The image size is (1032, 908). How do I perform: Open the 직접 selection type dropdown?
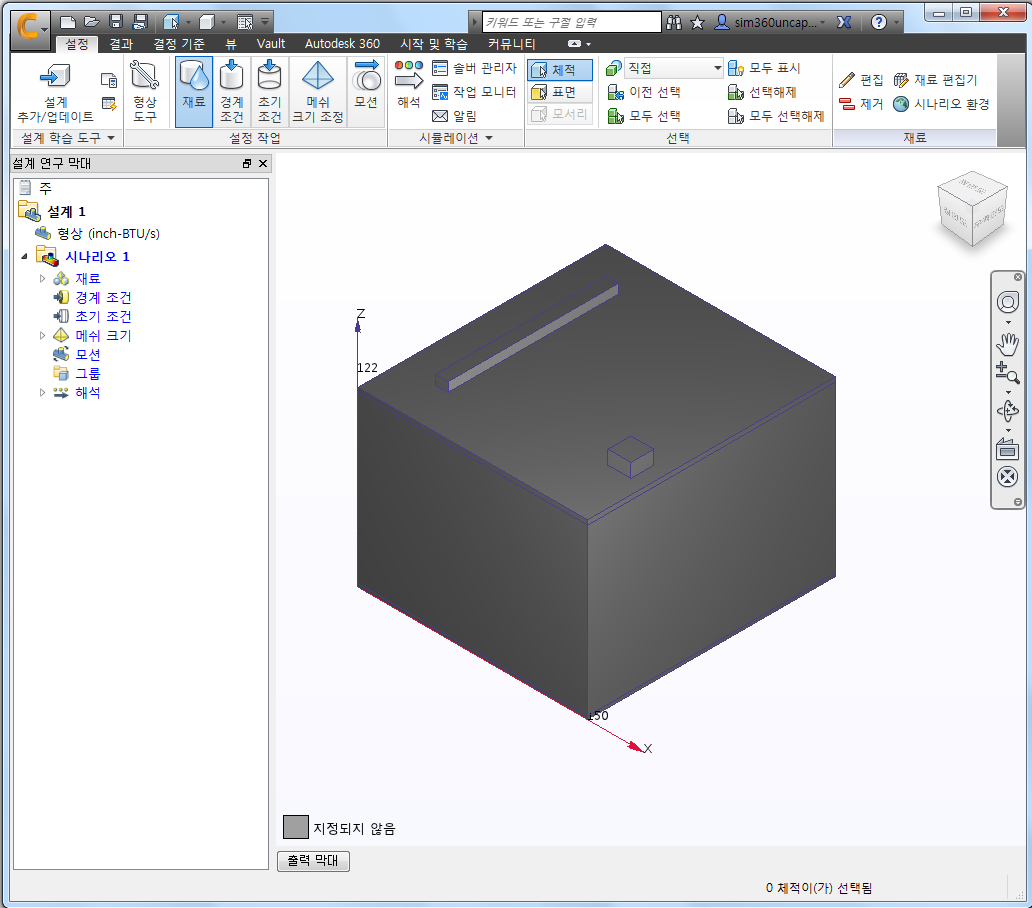tap(673, 68)
